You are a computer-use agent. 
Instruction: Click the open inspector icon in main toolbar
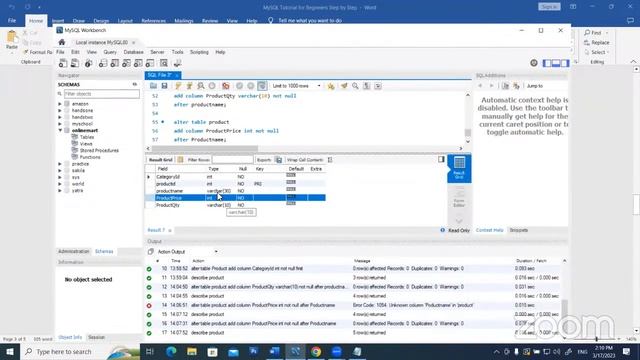click(89, 63)
